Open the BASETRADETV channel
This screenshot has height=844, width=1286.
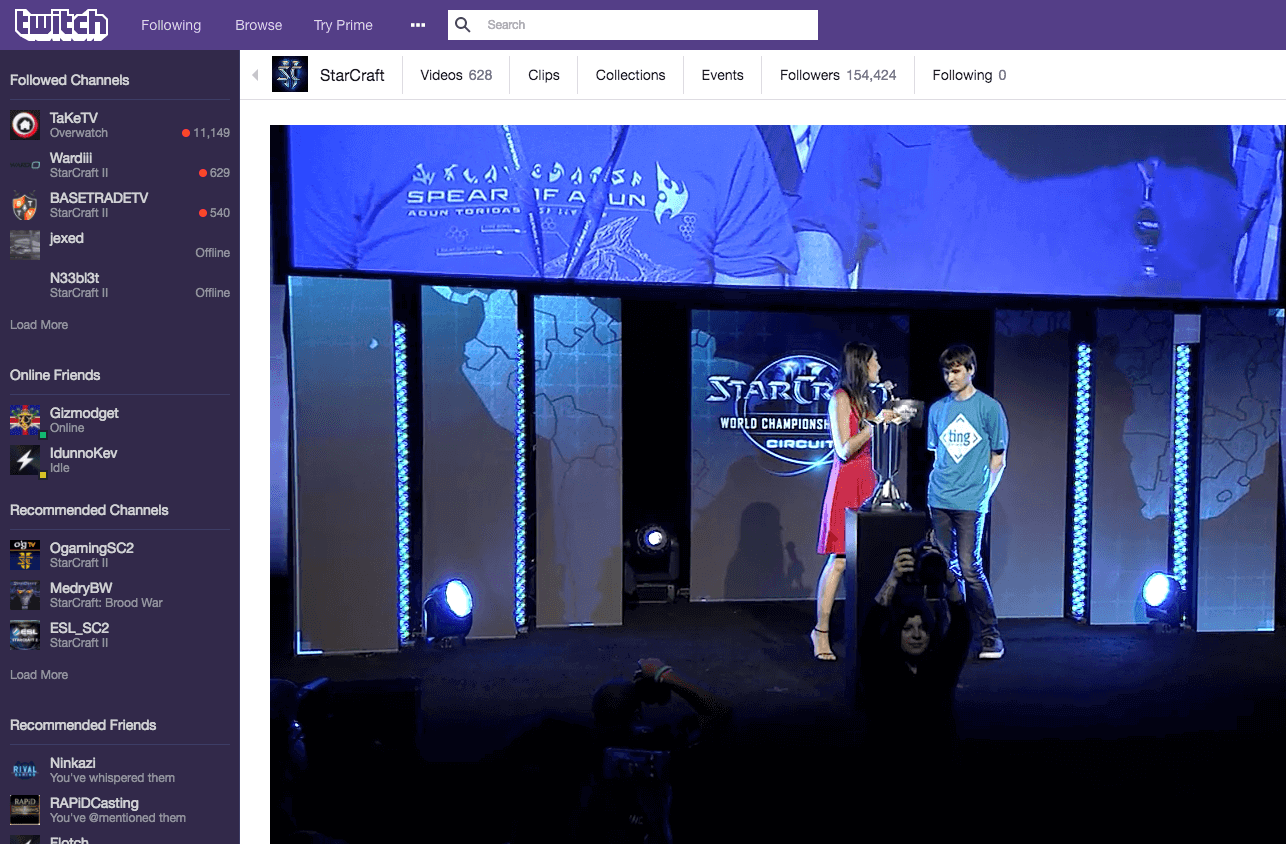[x=120, y=205]
